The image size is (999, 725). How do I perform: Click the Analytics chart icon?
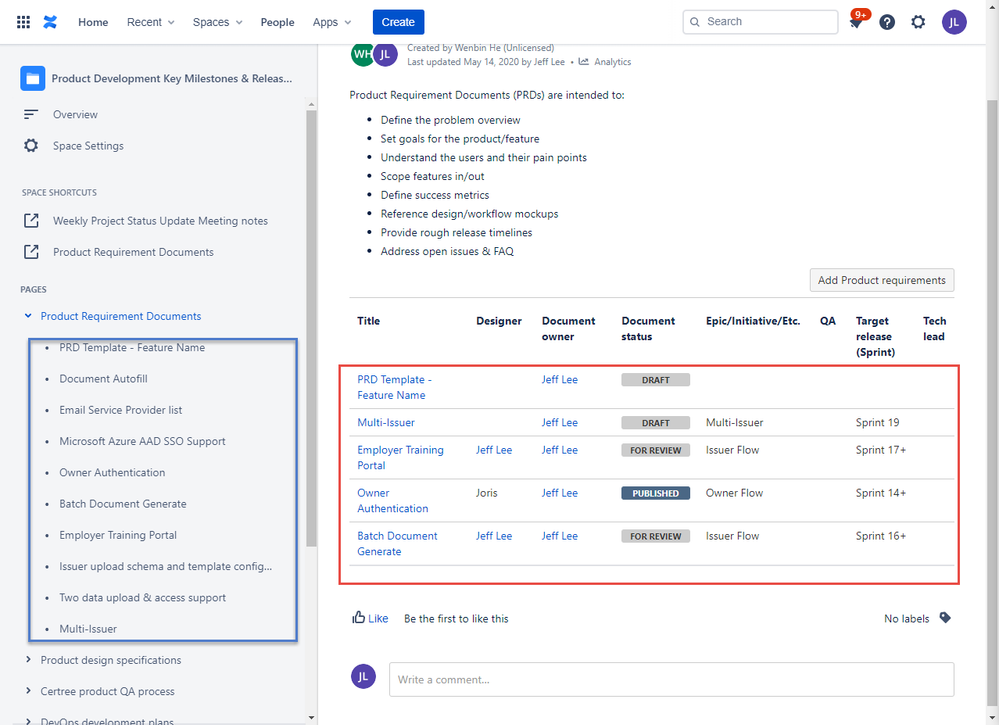[x=584, y=62]
